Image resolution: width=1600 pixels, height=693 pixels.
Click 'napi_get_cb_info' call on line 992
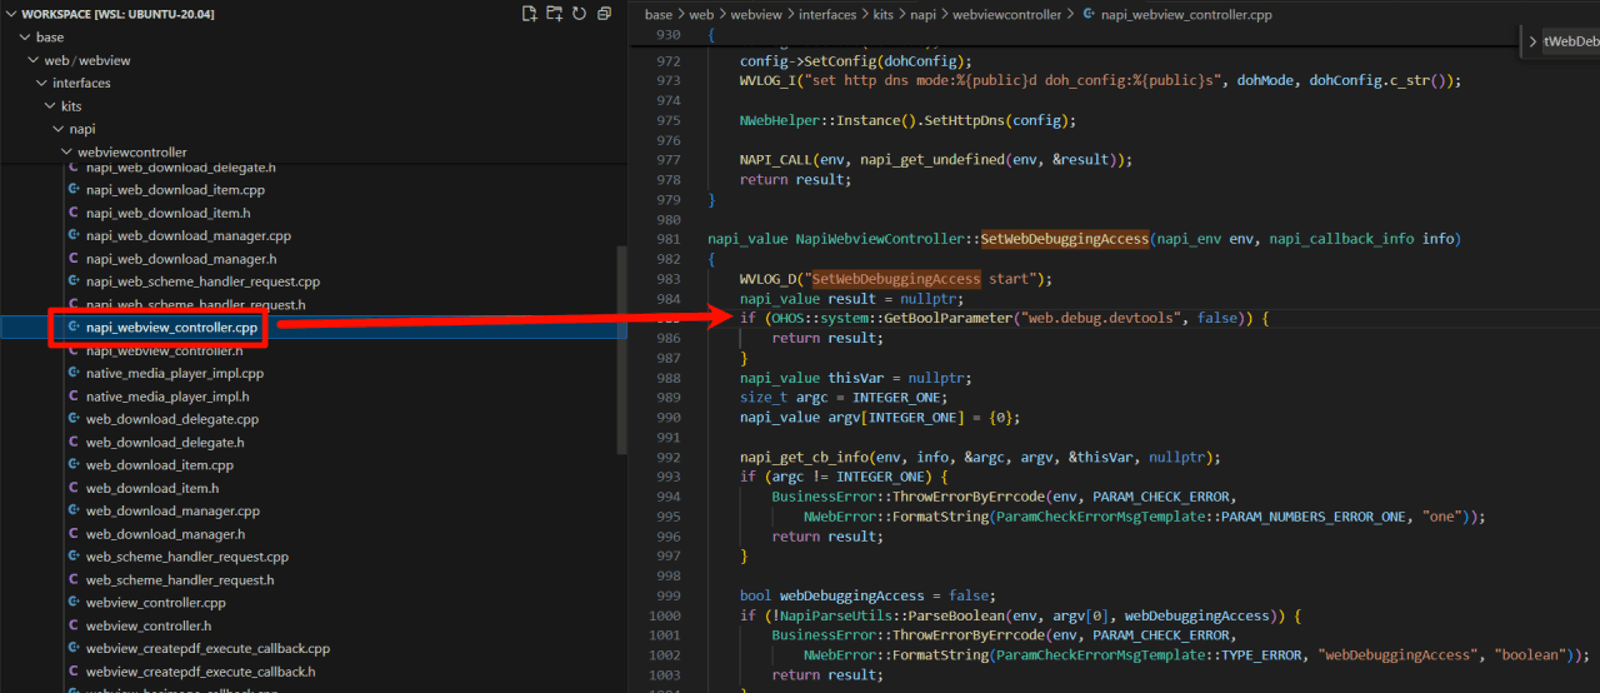coord(804,457)
